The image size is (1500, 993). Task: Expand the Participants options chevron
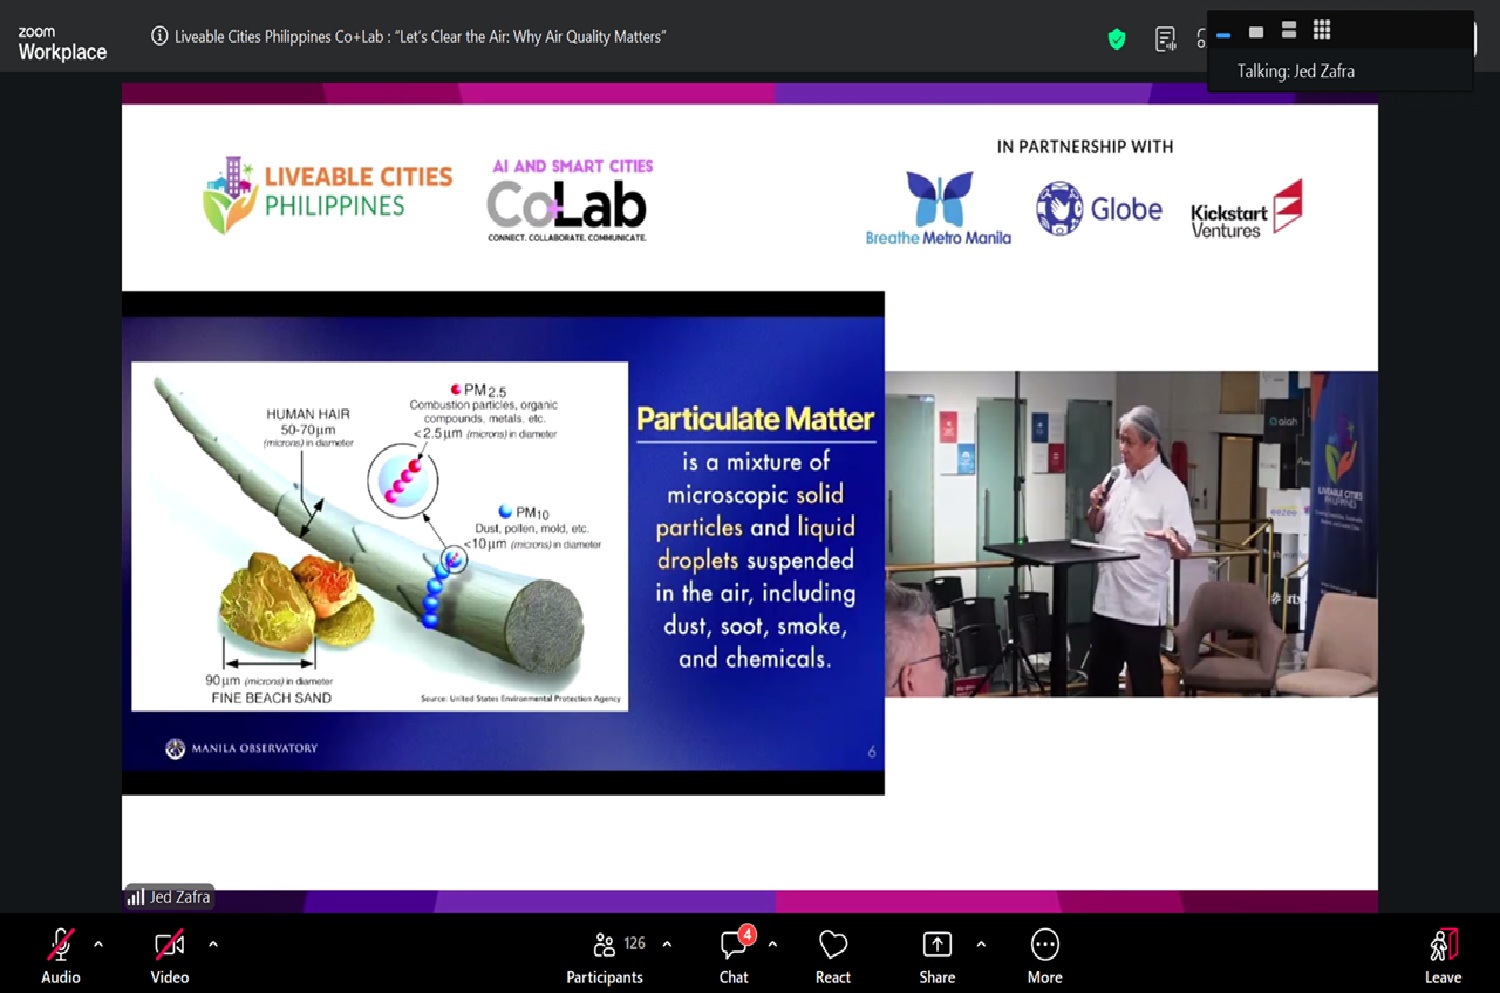pos(667,944)
